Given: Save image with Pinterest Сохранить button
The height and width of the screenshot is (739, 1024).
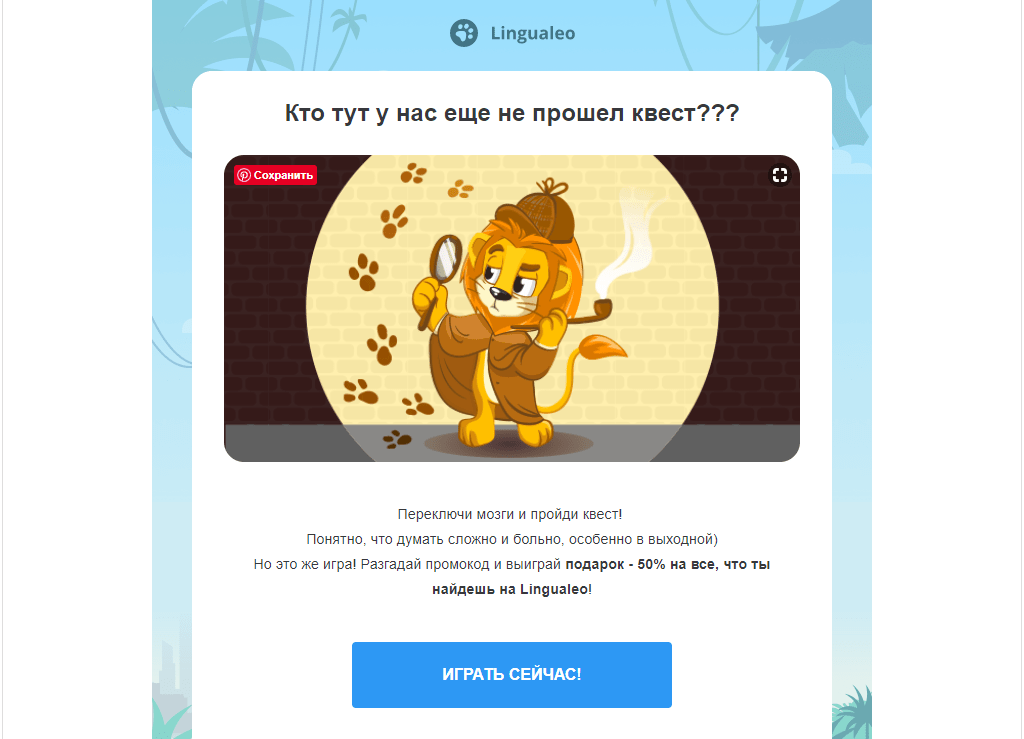Looking at the screenshot, I should 276,175.
